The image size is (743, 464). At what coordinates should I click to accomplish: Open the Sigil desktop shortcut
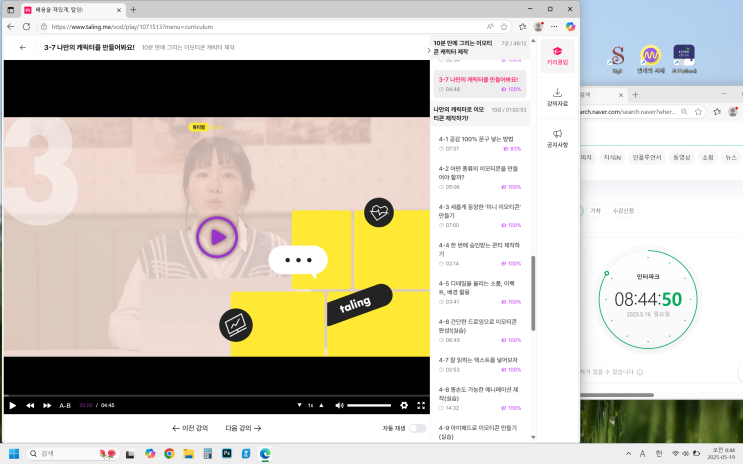(x=617, y=60)
